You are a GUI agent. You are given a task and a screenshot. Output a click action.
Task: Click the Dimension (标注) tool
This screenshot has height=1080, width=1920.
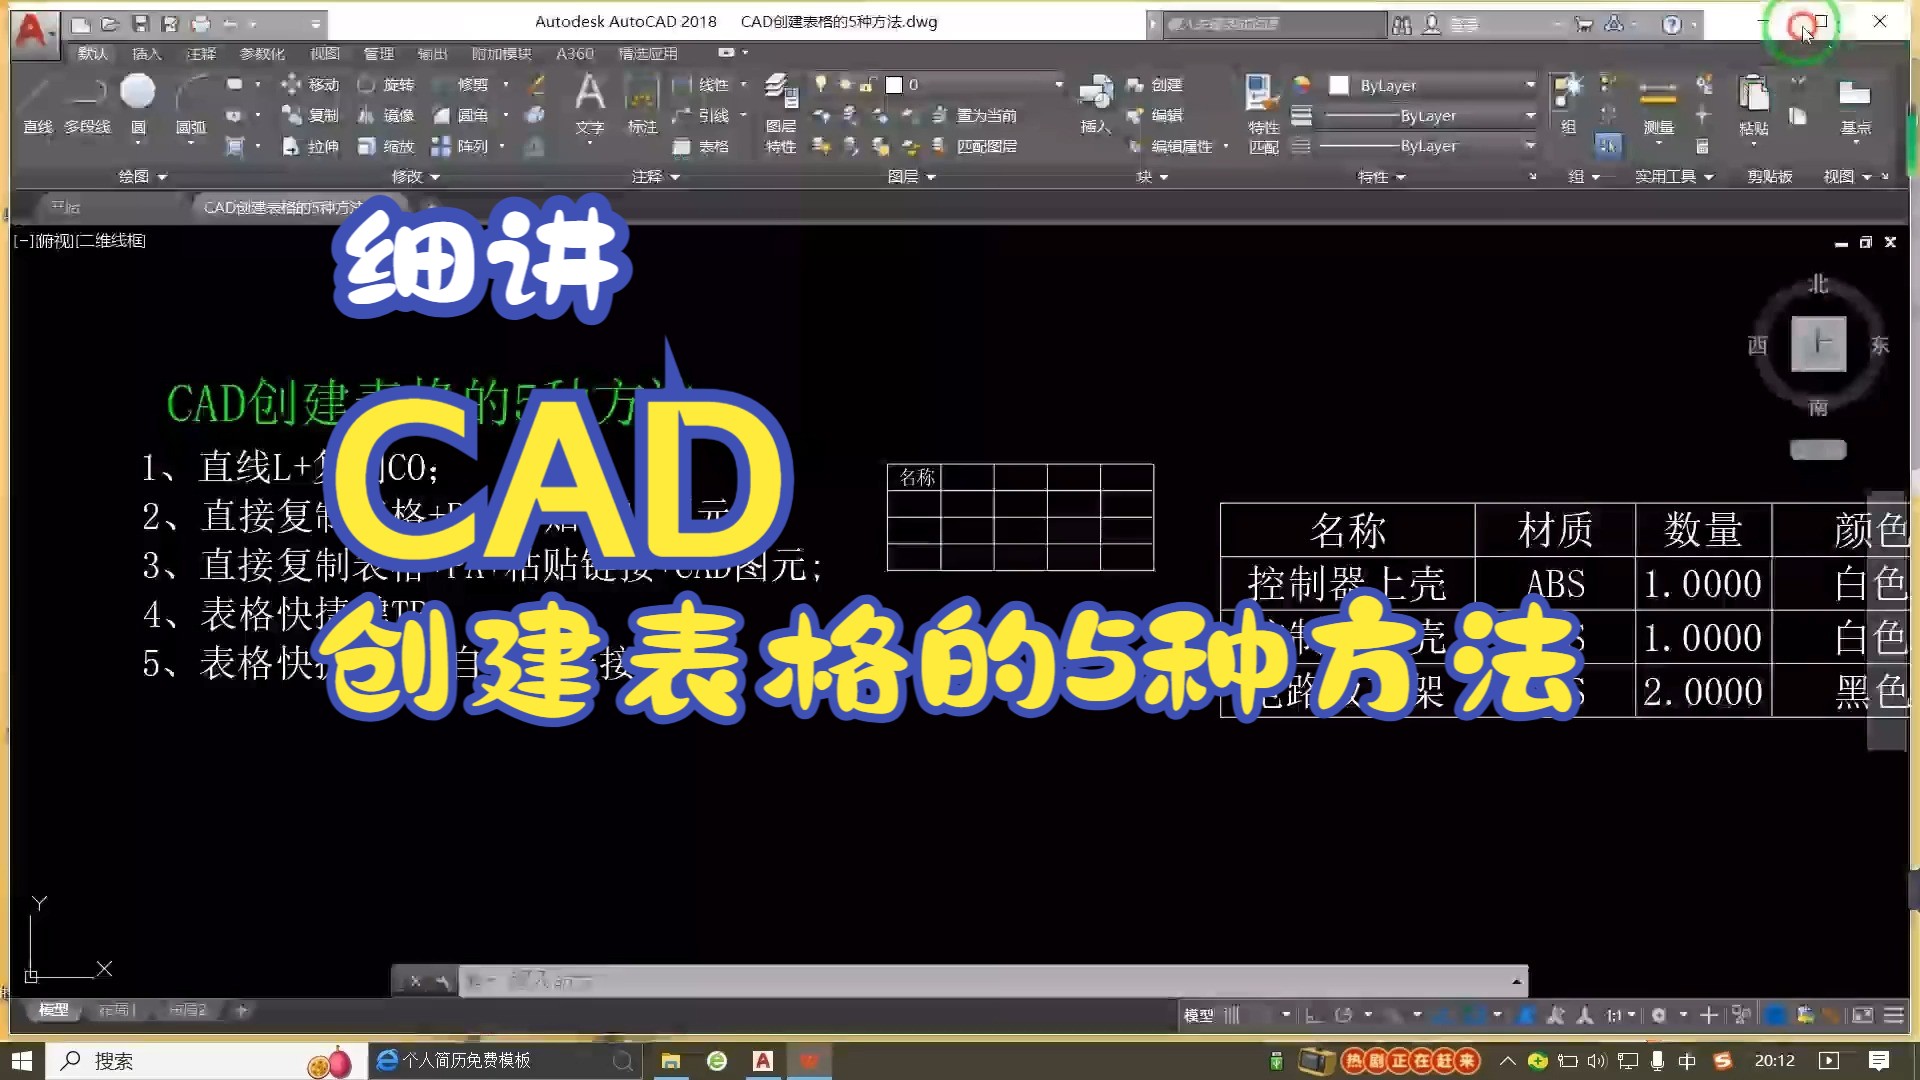click(x=642, y=104)
